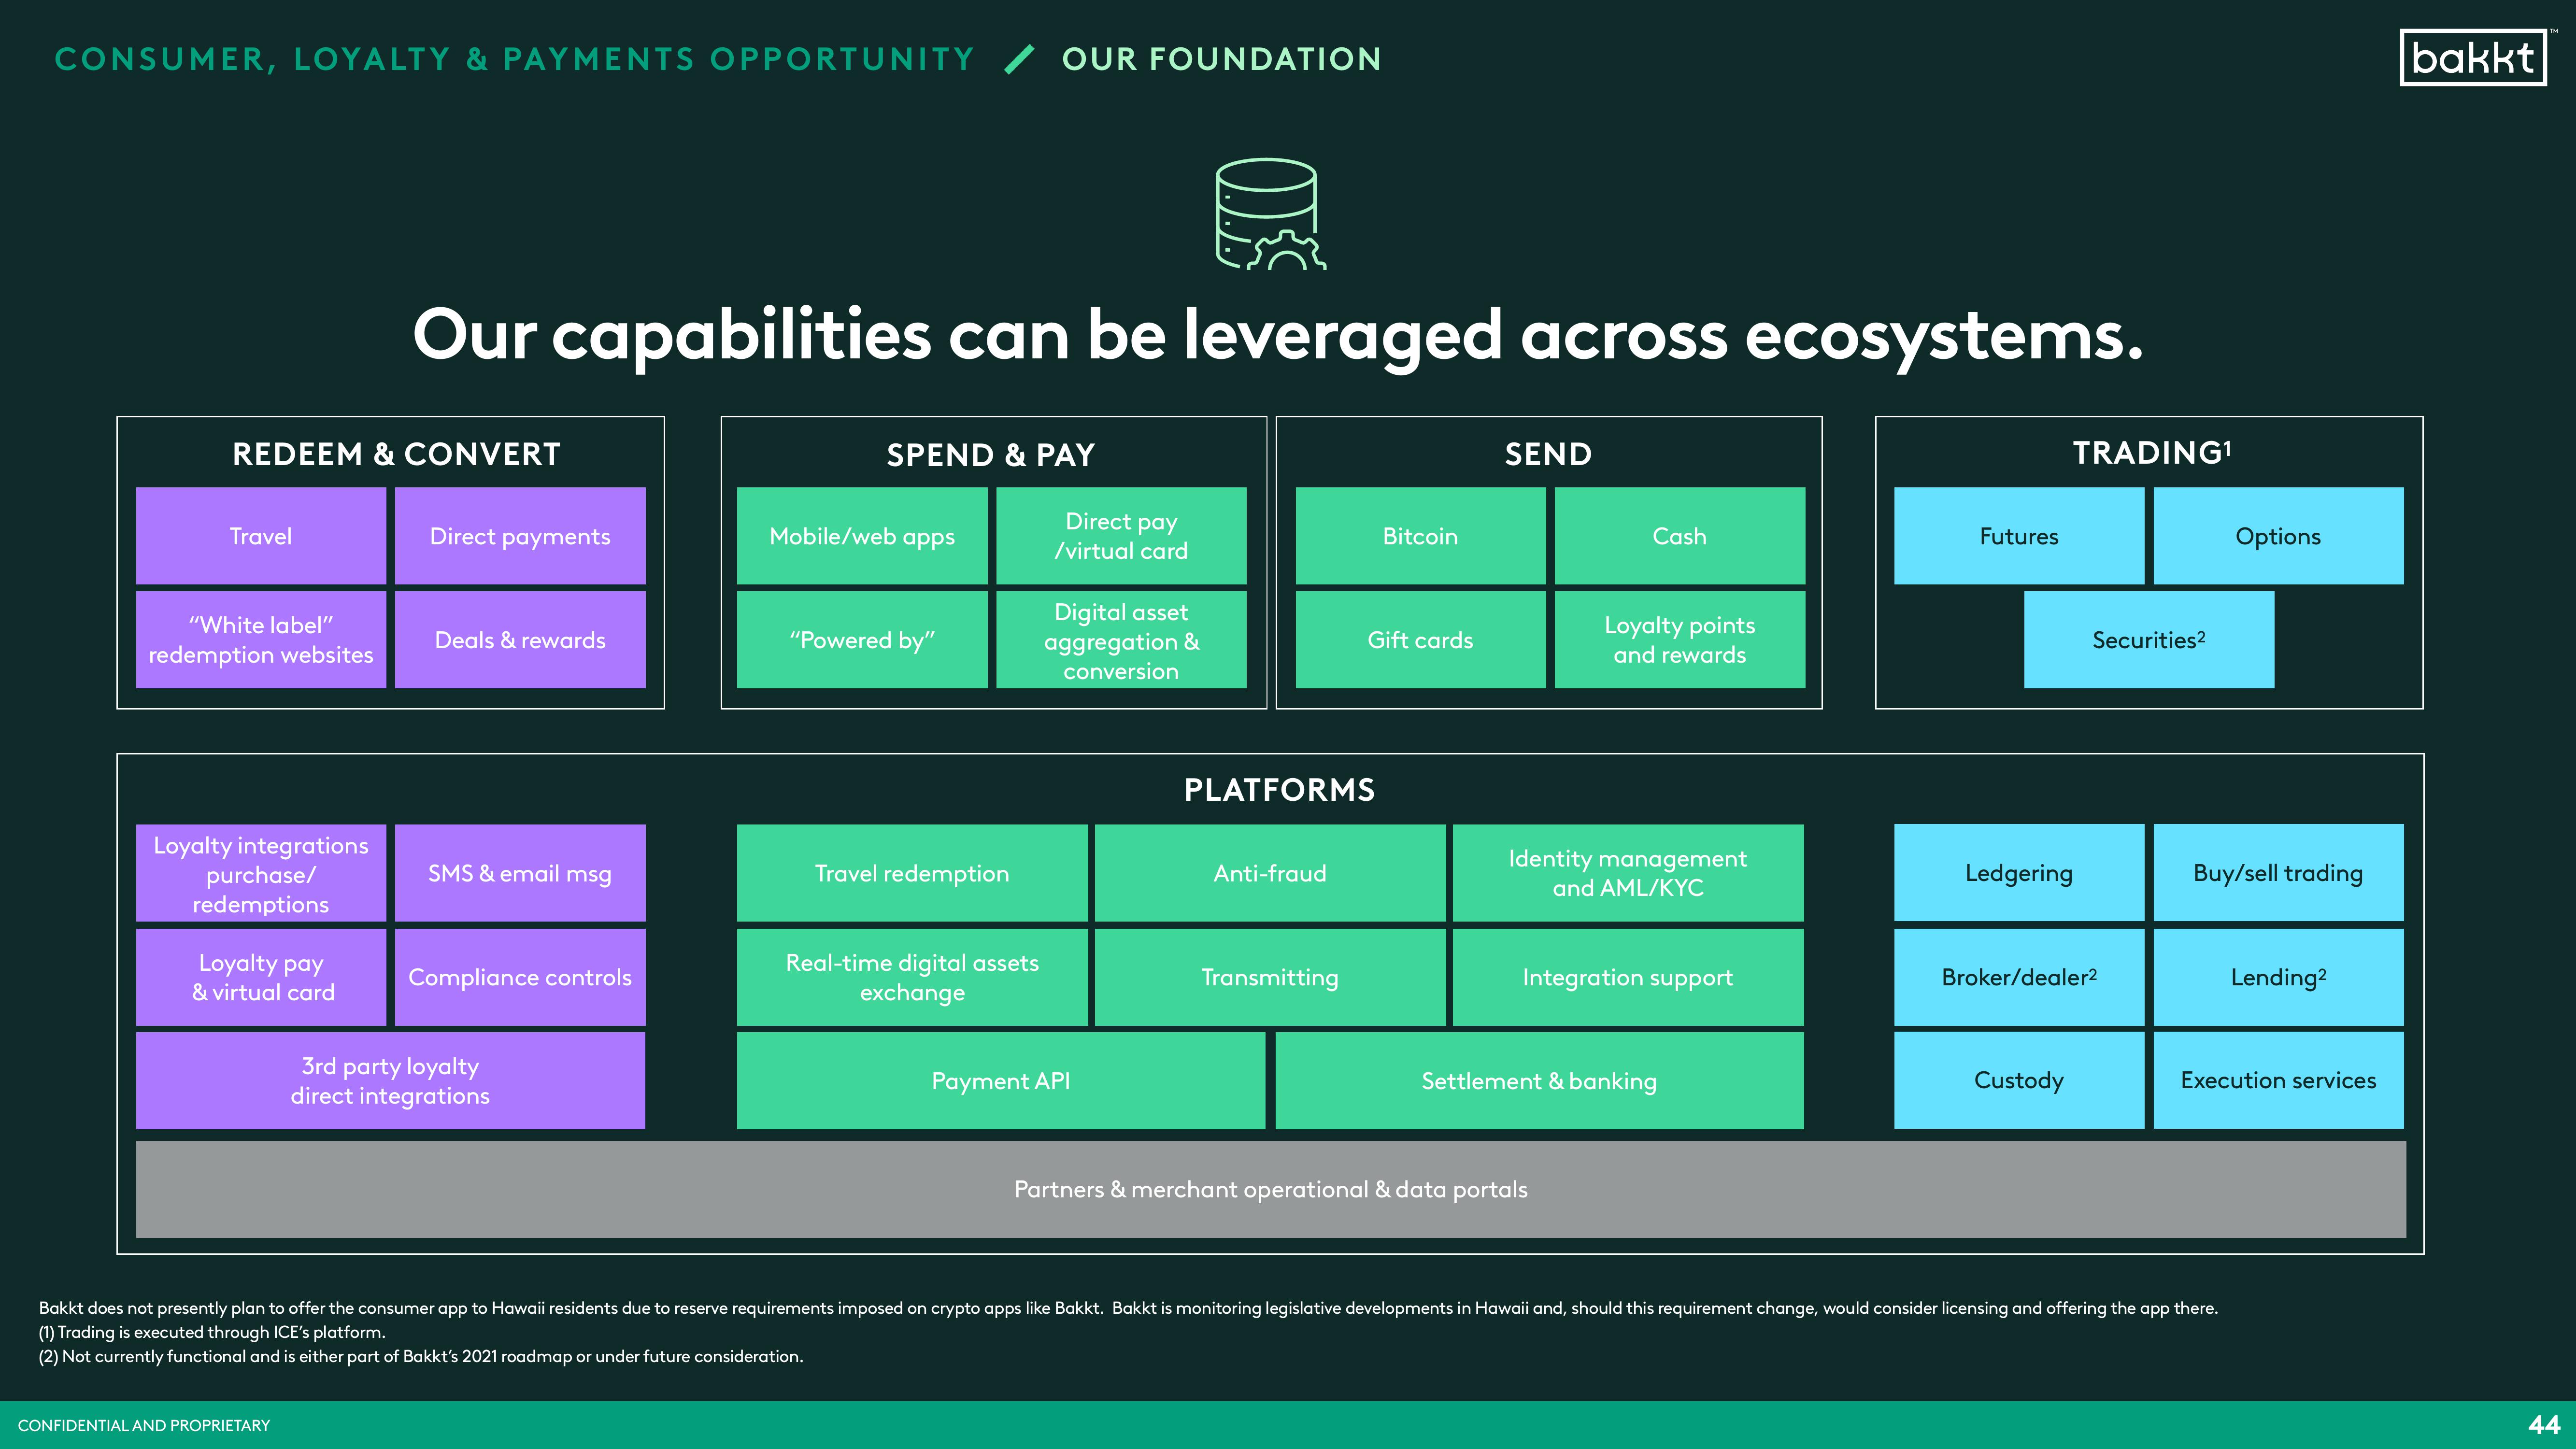The image size is (2576, 1449).
Task: Click Partners & merchant operational & data portals bar
Action: point(1271,1189)
